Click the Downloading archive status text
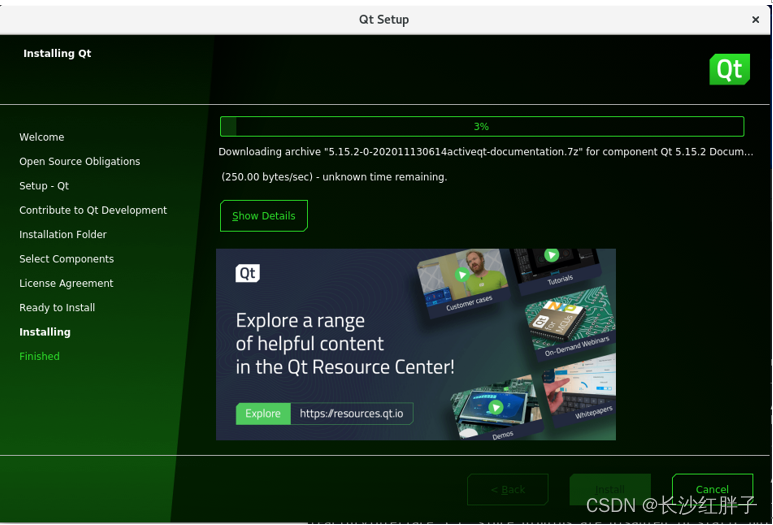This screenshot has height=525, width=773. (486, 152)
